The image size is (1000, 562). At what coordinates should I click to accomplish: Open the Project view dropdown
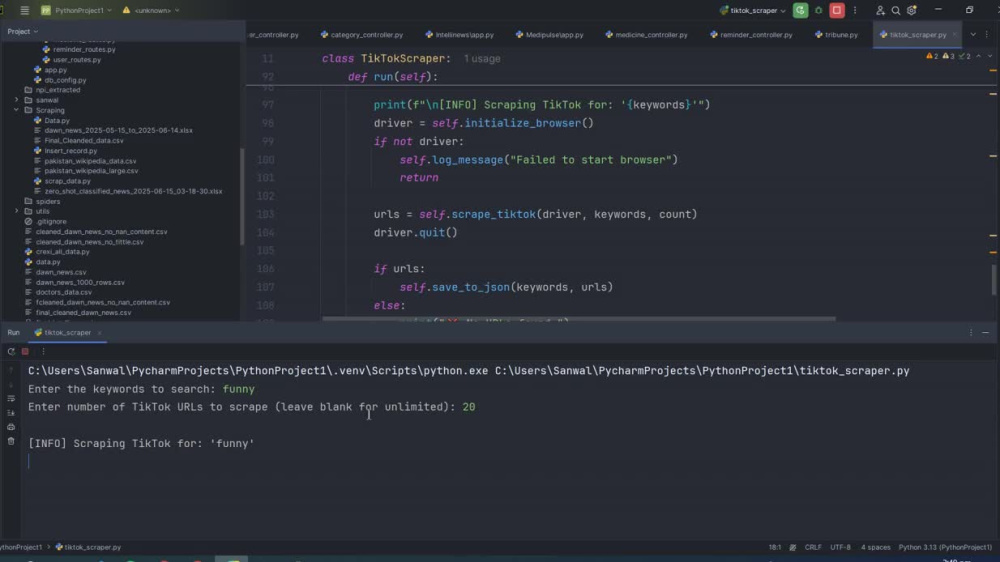(x=22, y=31)
